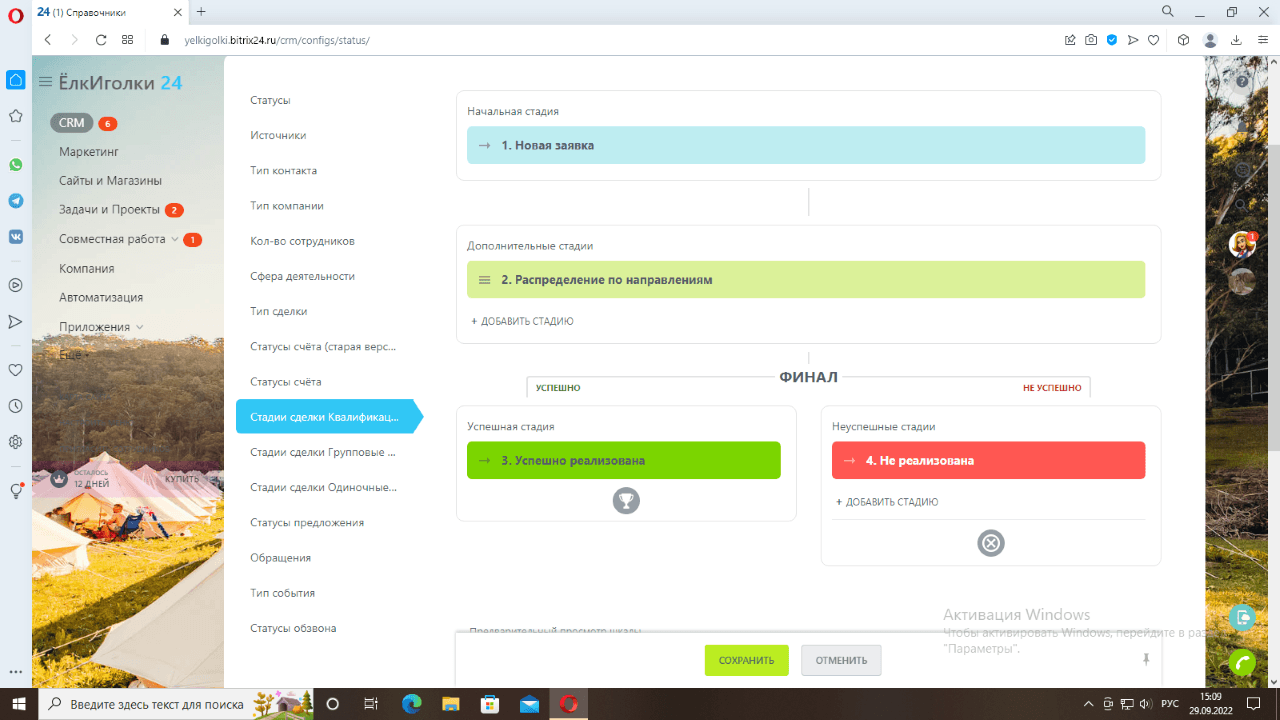This screenshot has height=720, width=1280.
Task: Expand the Совместная работа submenu
Action: click(x=175, y=239)
